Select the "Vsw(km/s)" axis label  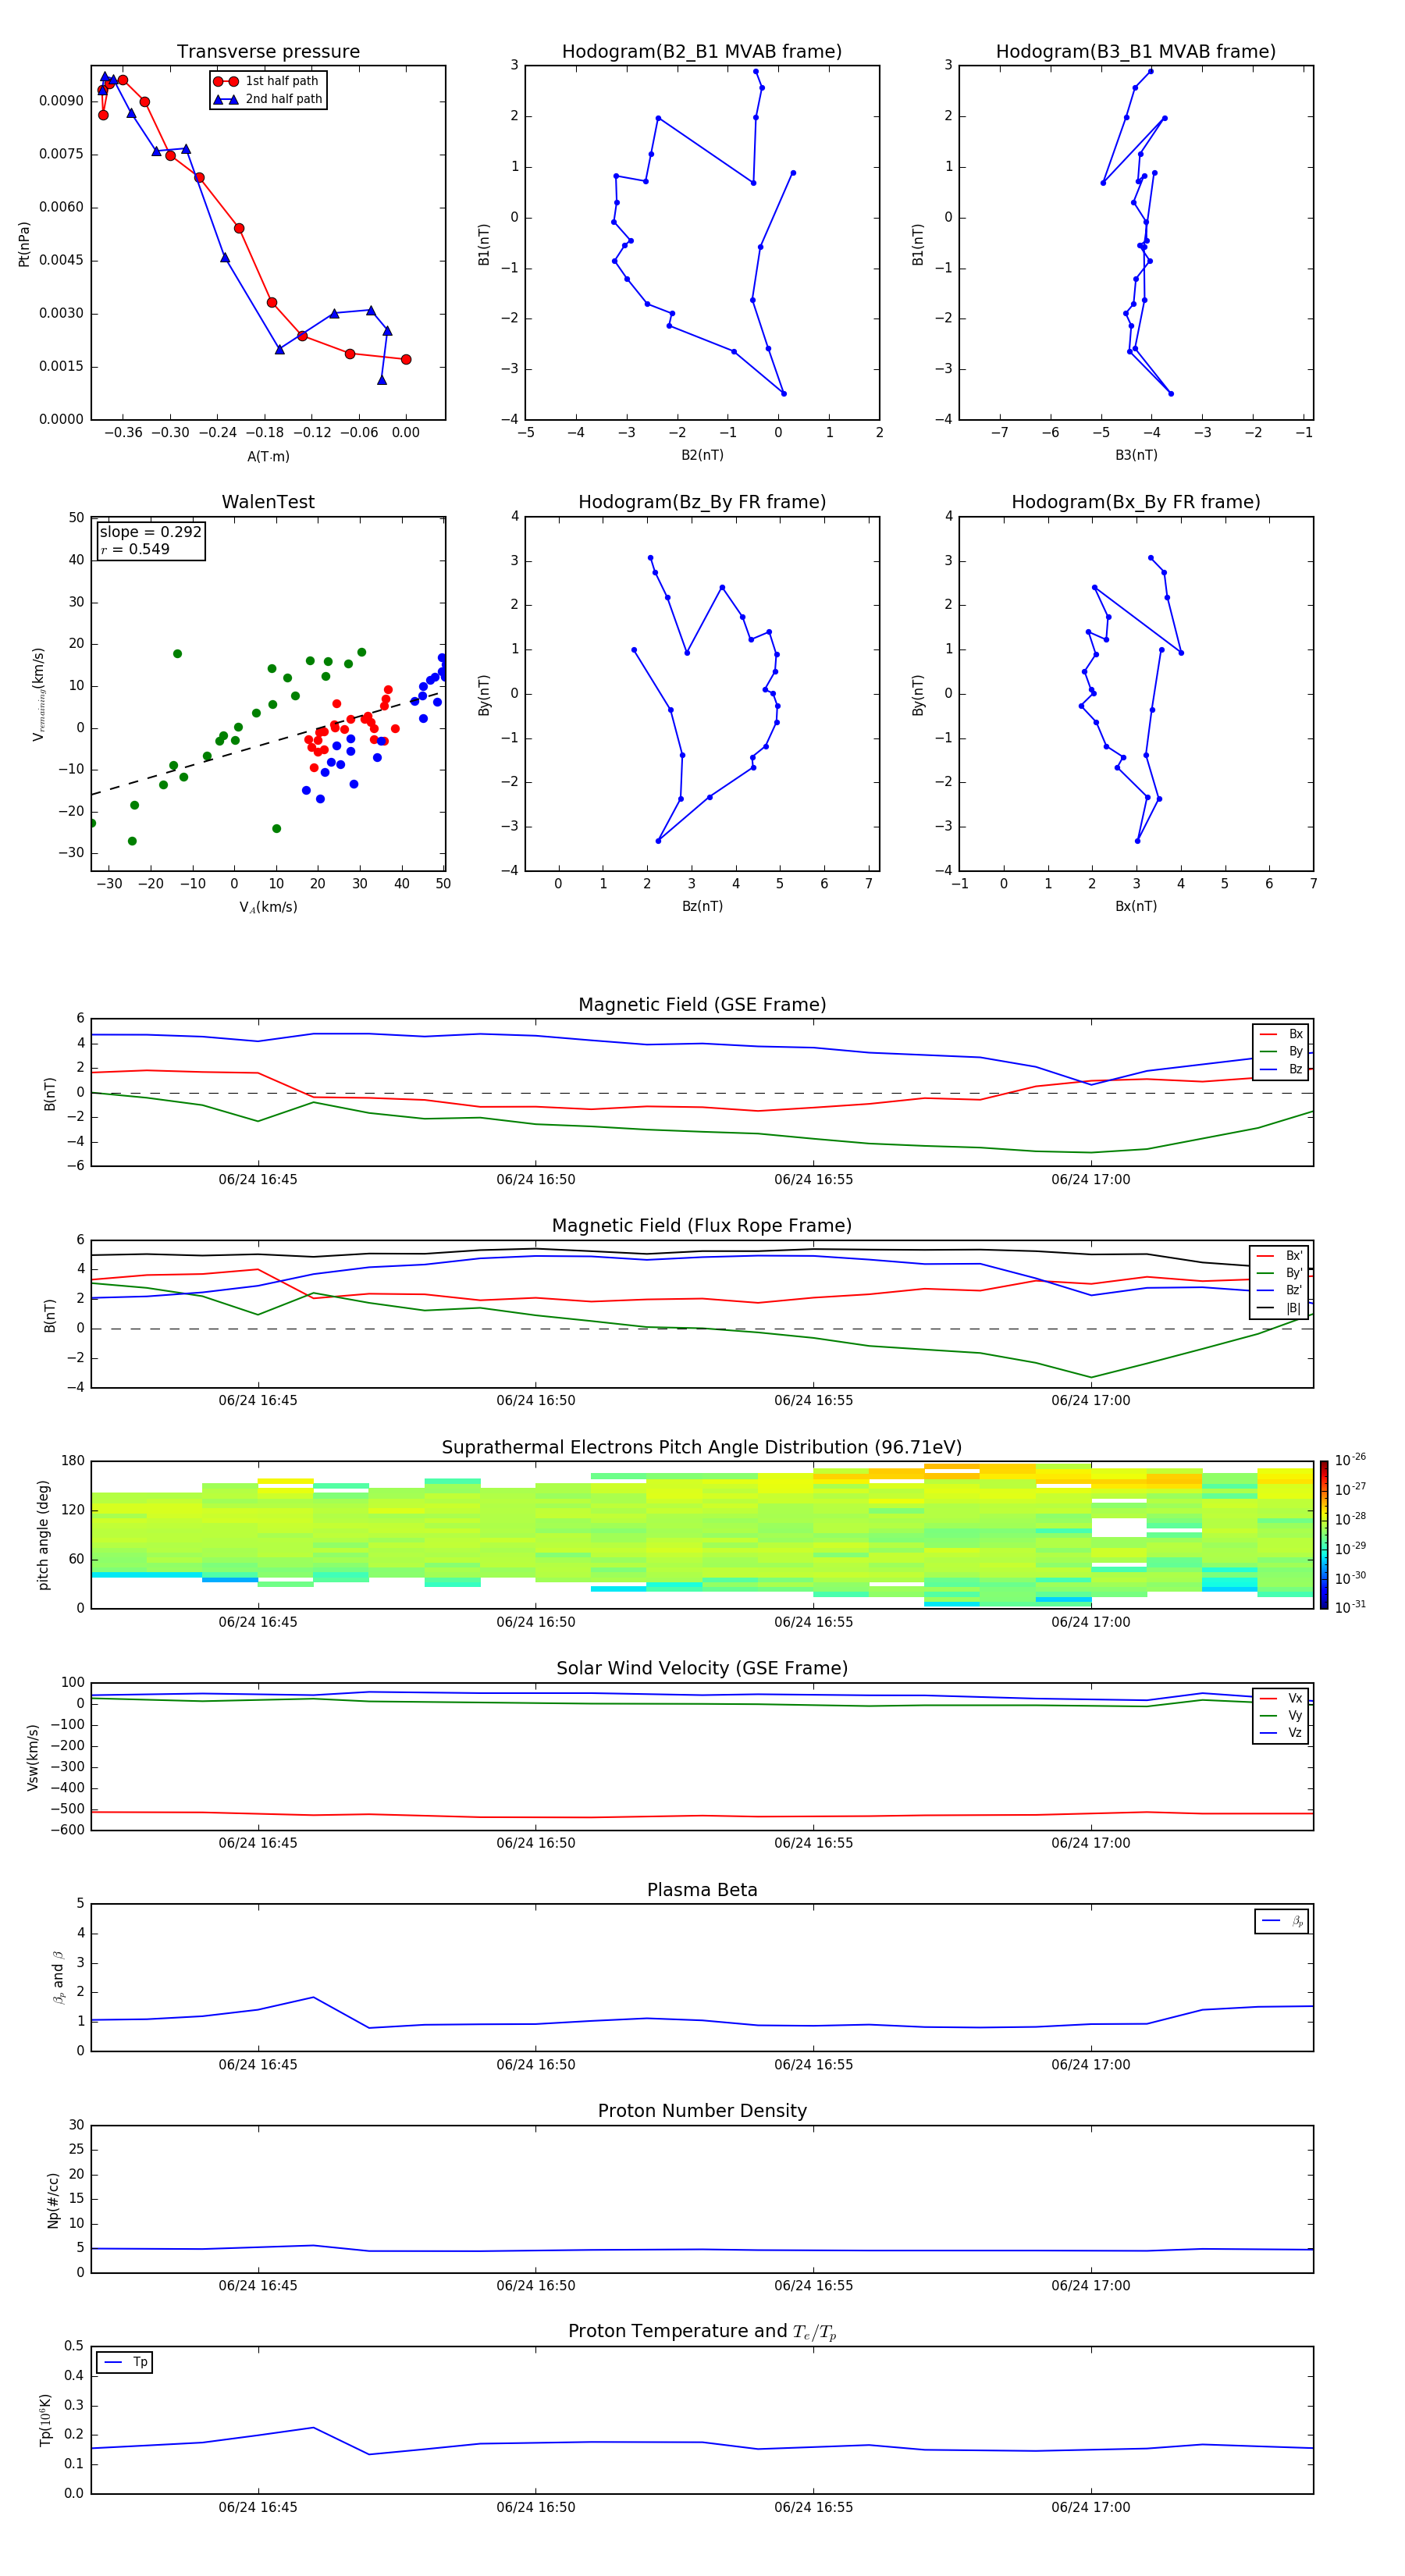tap(32, 1757)
